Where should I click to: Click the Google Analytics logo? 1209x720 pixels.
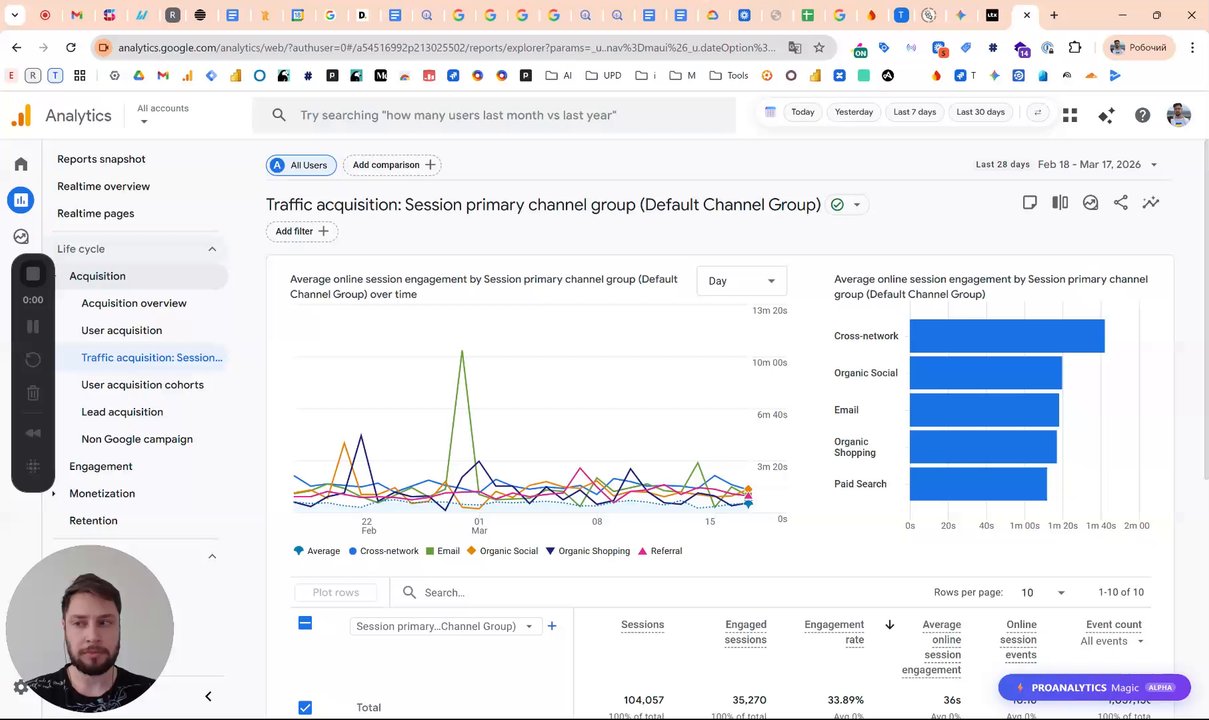(x=21, y=115)
